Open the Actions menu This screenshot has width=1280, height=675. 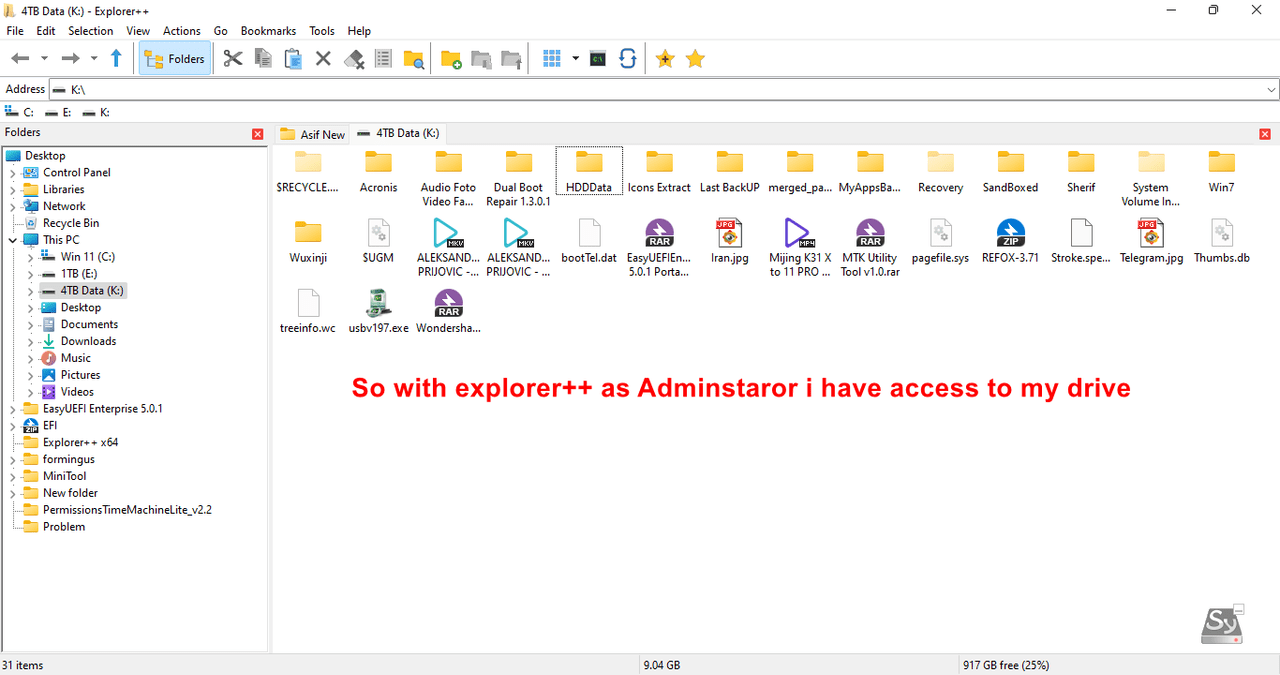(182, 31)
